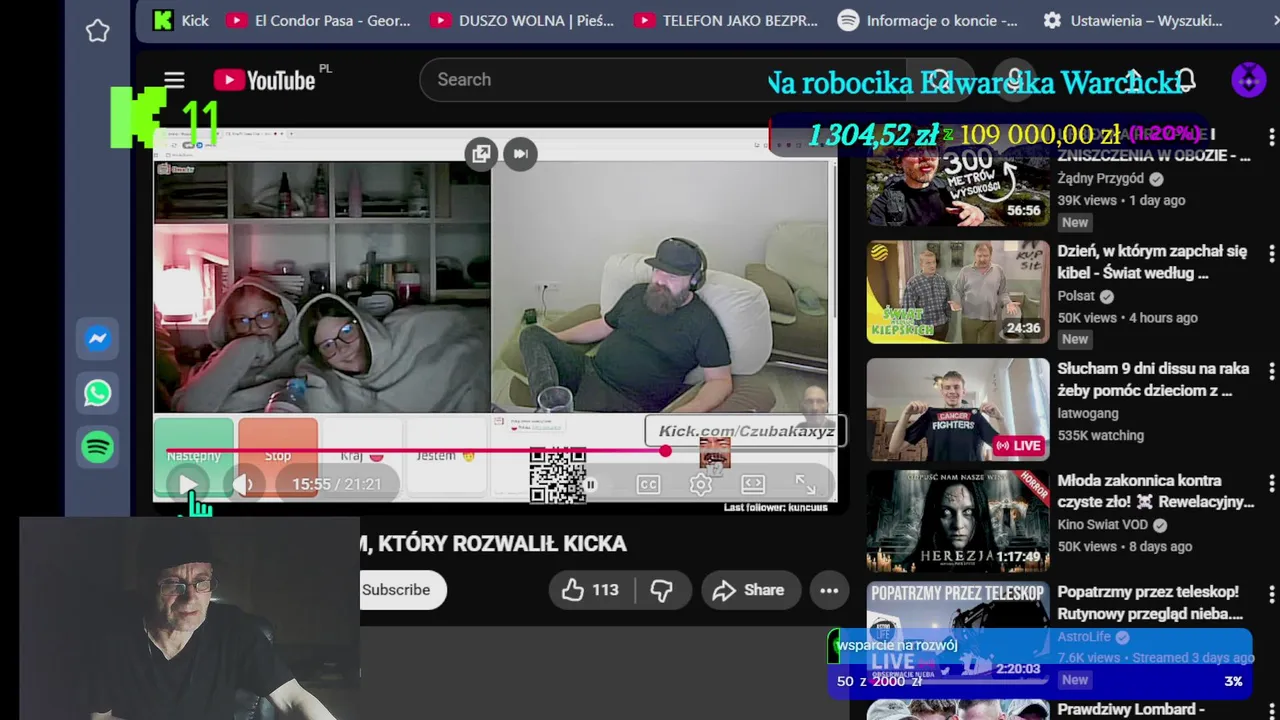The width and height of the screenshot is (1280, 720).
Task: Open more actions ellipsis below video
Action: pos(829,590)
